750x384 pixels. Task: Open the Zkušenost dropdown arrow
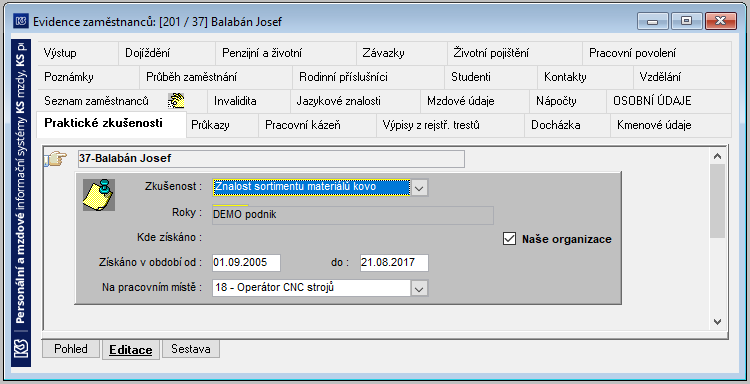(x=419, y=187)
